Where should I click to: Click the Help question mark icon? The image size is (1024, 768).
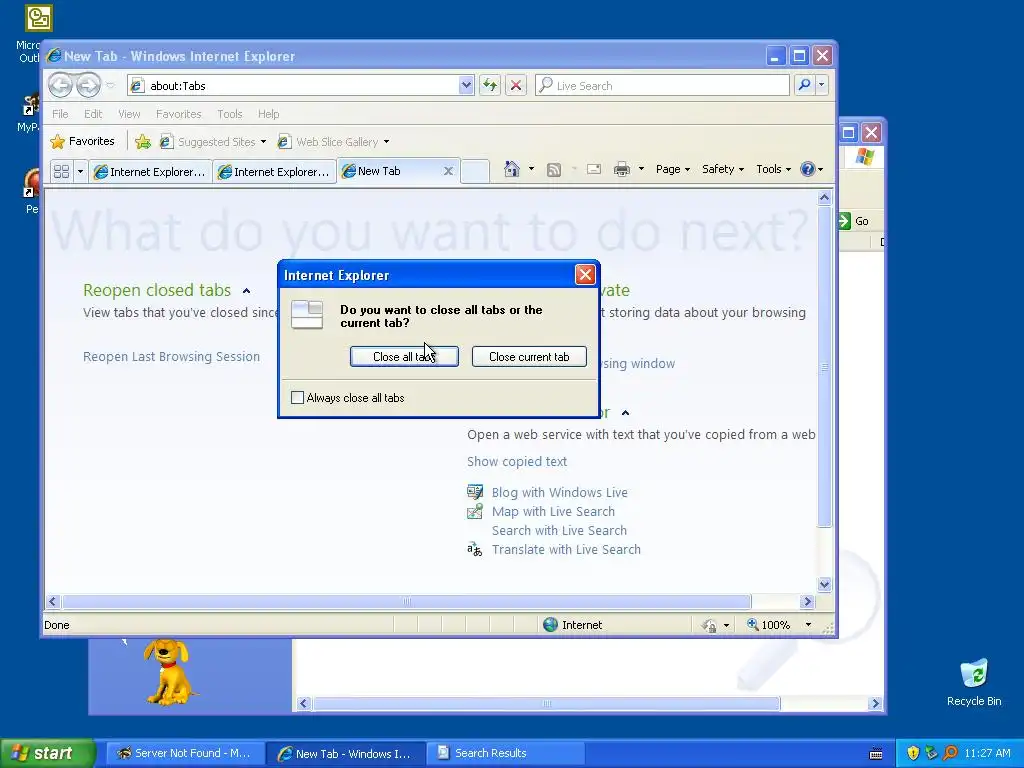coord(808,169)
